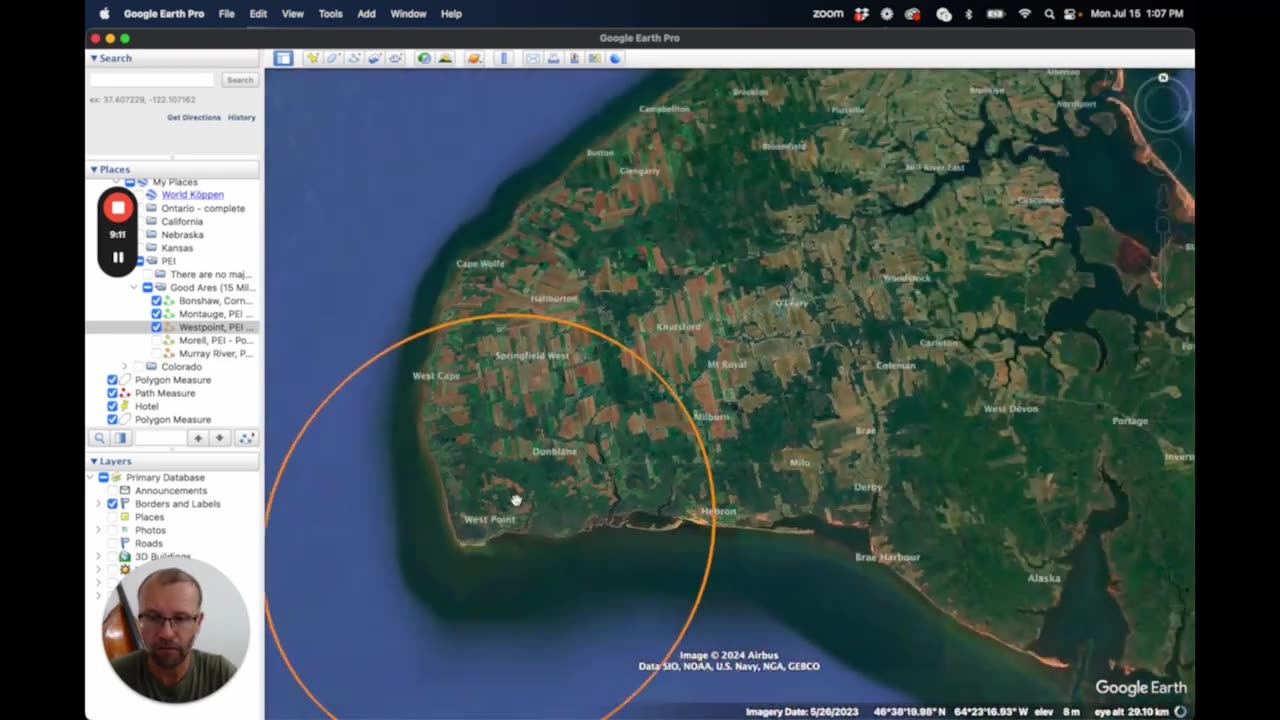Open the Tools menu

click(x=330, y=14)
